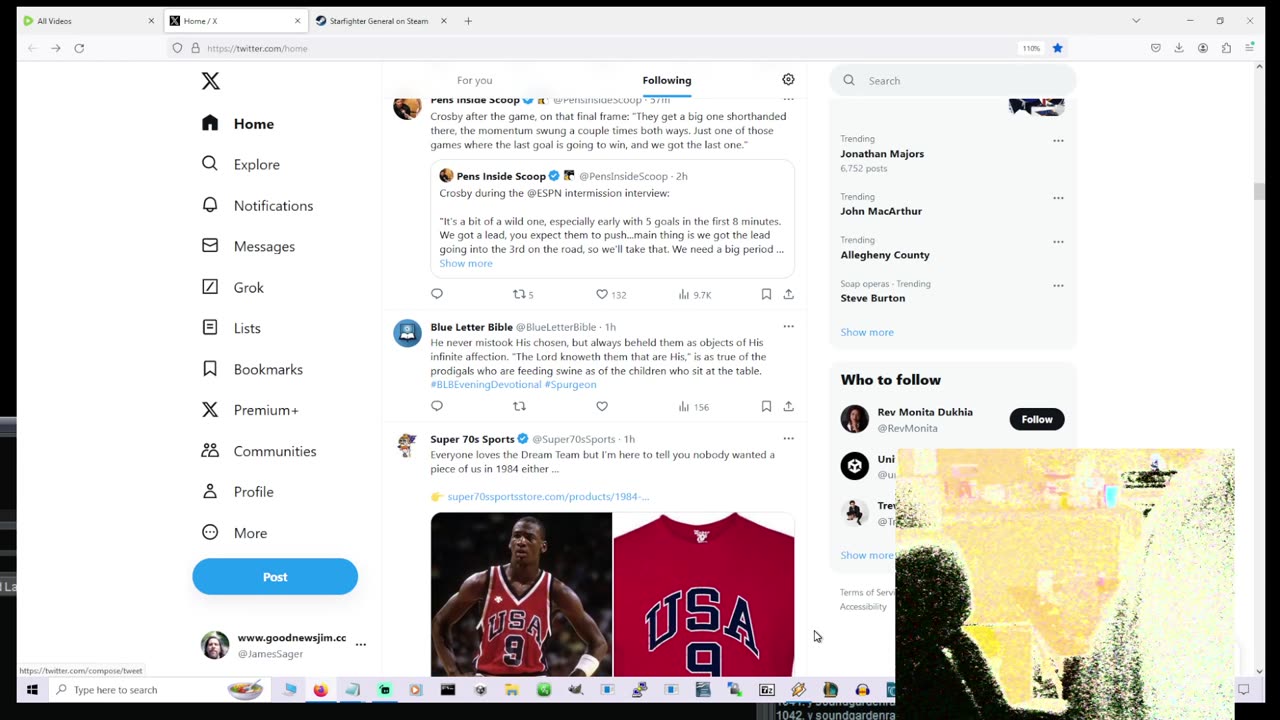Open the list all tabs dropdown

tap(1136, 20)
